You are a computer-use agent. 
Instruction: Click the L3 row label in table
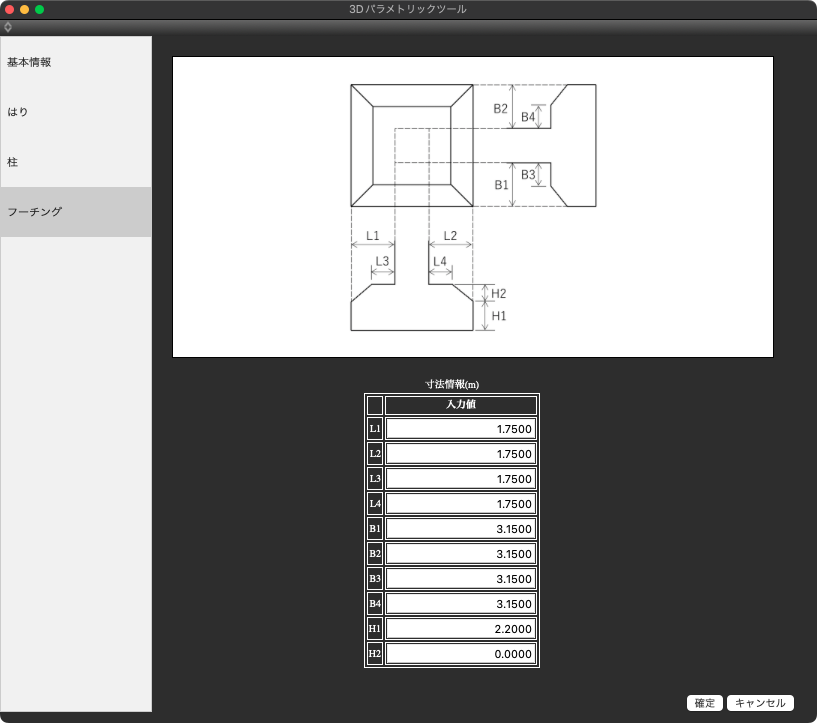(x=375, y=479)
